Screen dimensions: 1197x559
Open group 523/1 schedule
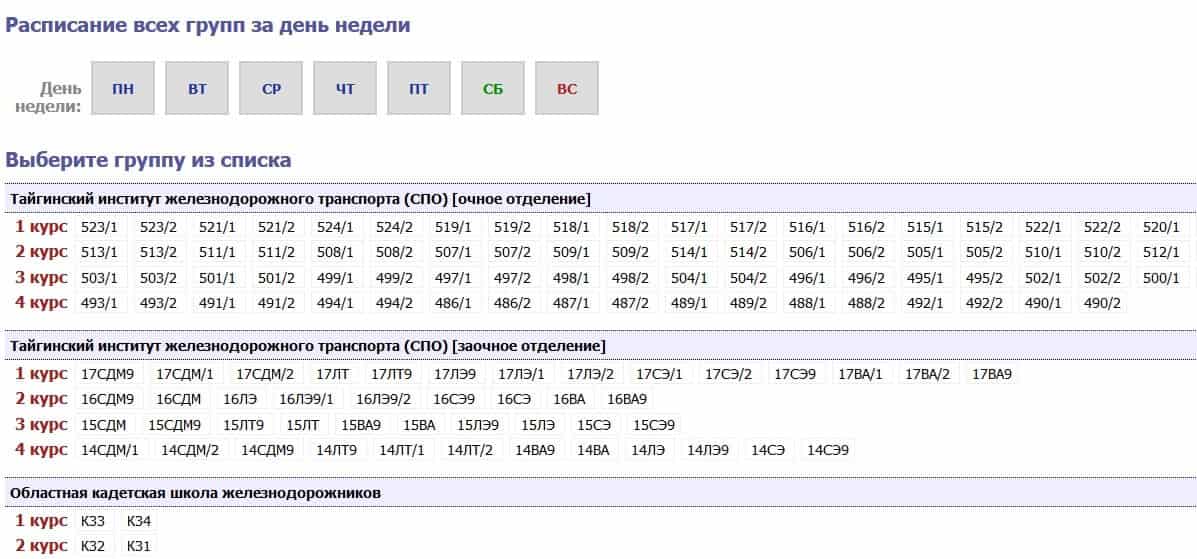(99, 227)
